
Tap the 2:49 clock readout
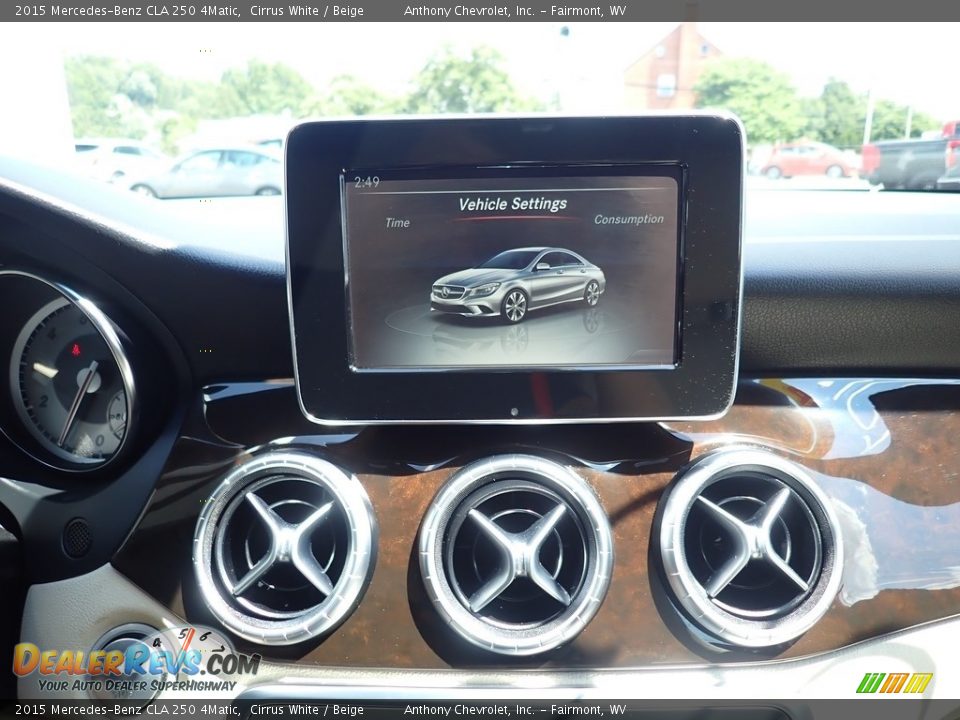(x=367, y=182)
